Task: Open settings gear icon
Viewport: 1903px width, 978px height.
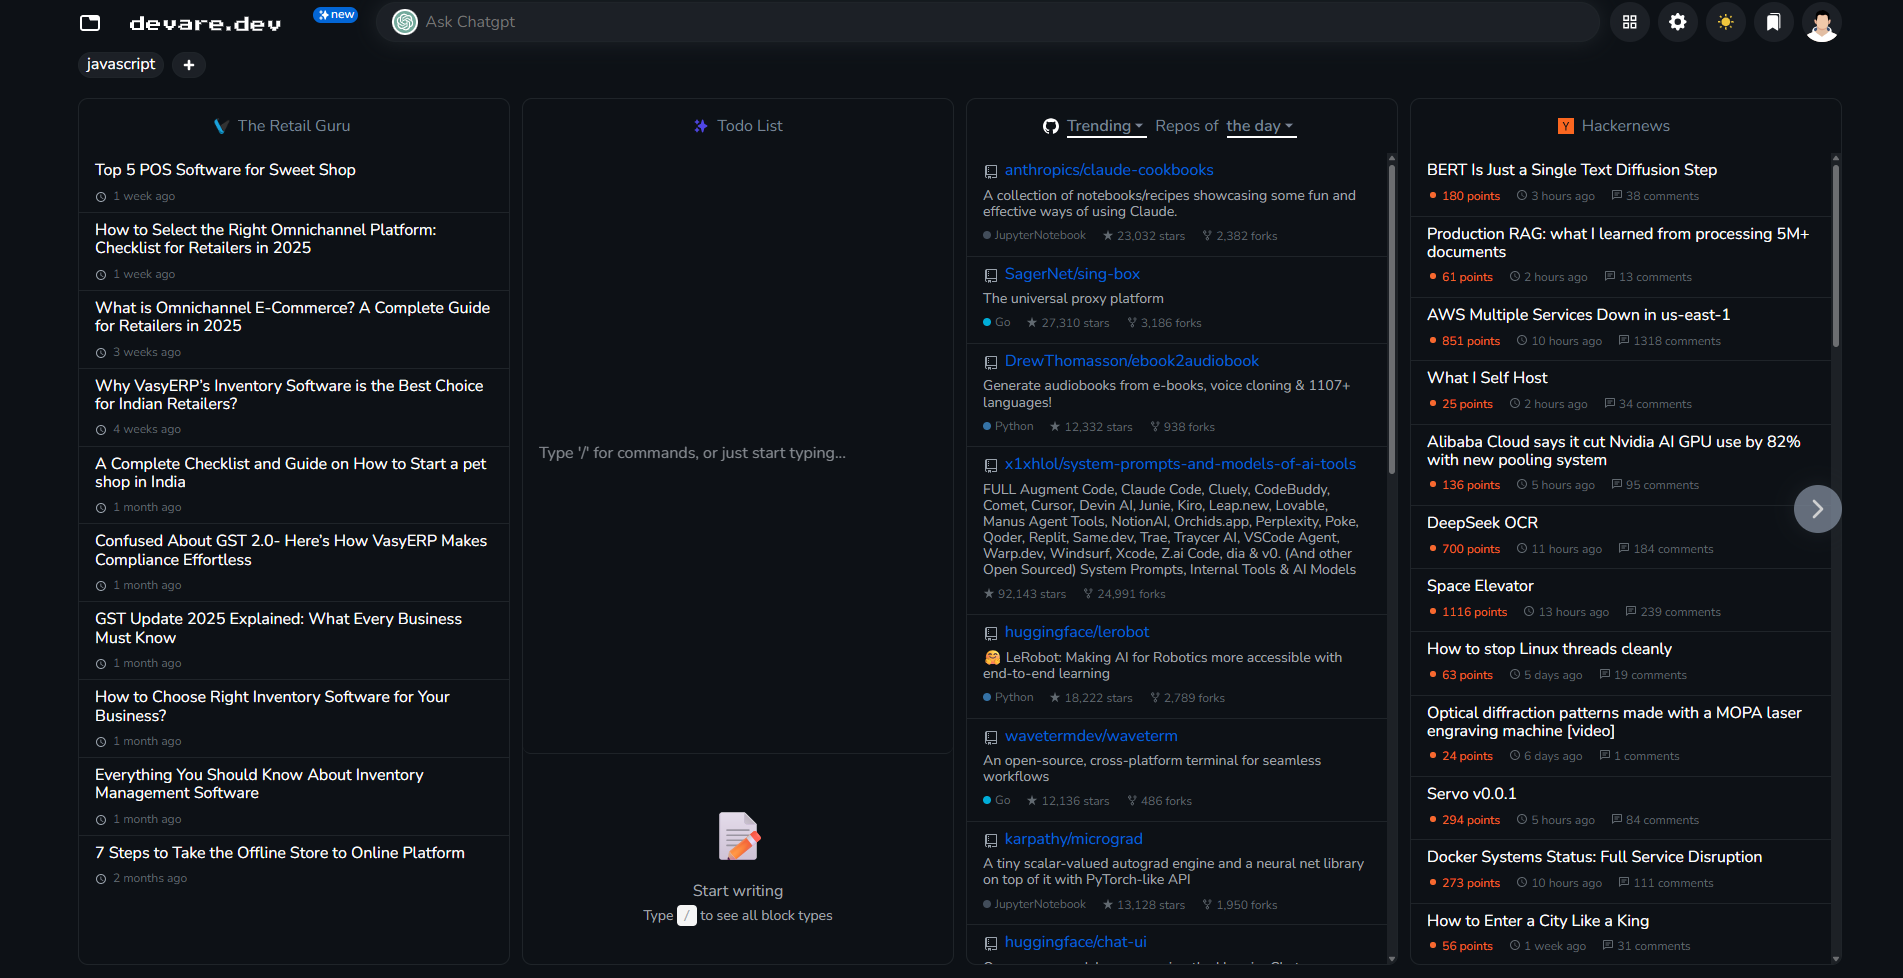Action: 1678,22
